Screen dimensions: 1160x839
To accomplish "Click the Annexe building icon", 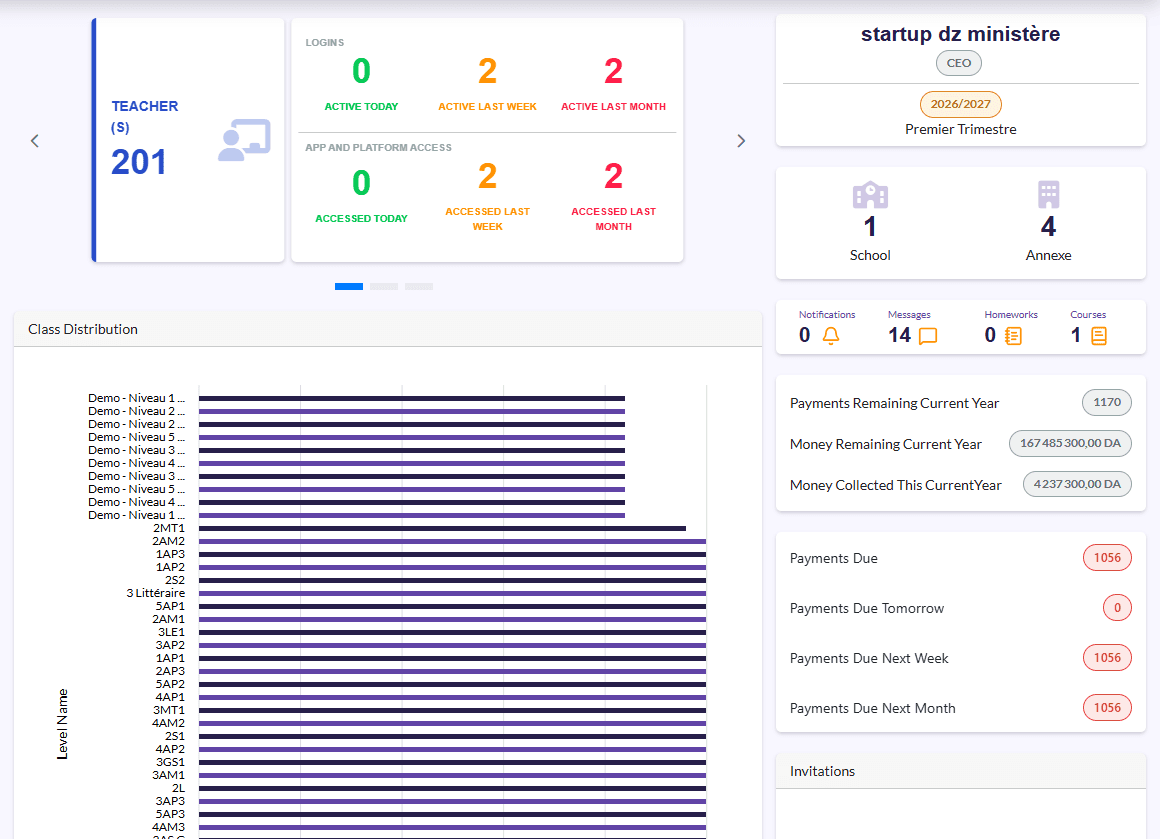I will click(1048, 195).
